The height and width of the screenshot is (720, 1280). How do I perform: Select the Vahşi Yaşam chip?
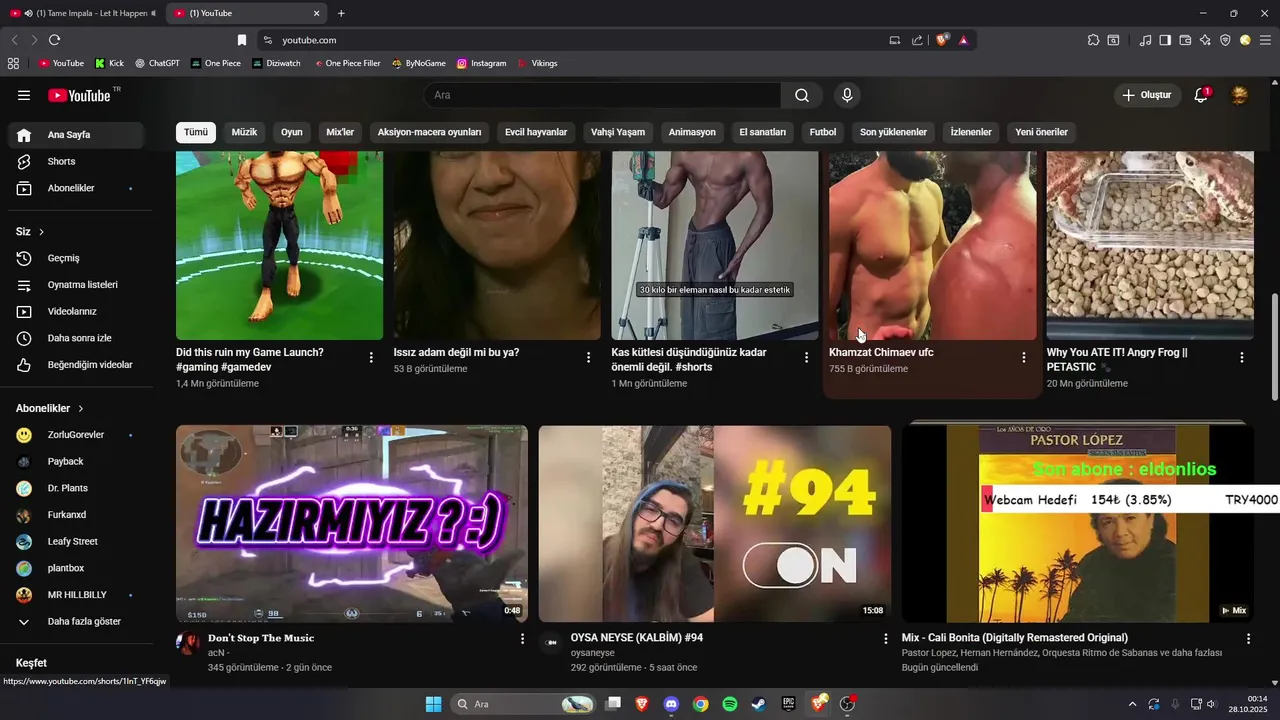(x=618, y=132)
